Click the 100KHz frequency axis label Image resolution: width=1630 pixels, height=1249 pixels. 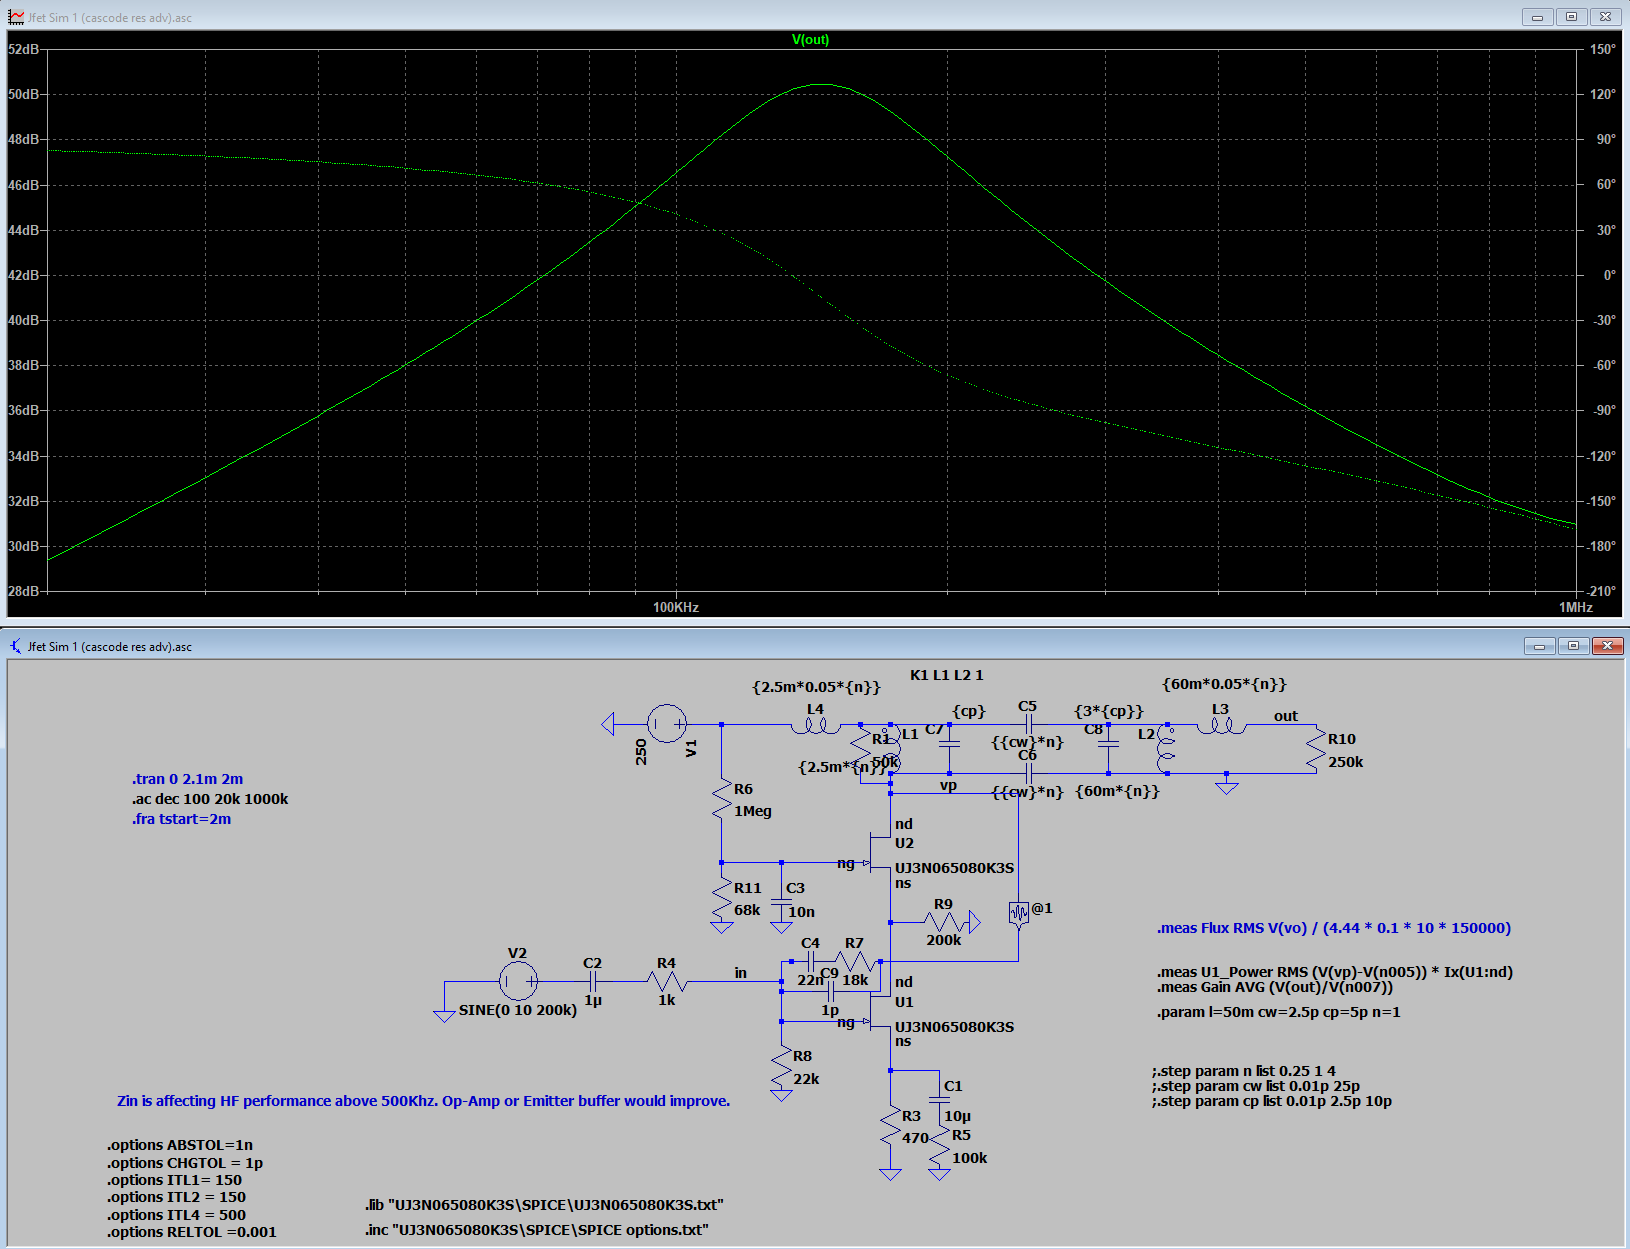(x=675, y=607)
